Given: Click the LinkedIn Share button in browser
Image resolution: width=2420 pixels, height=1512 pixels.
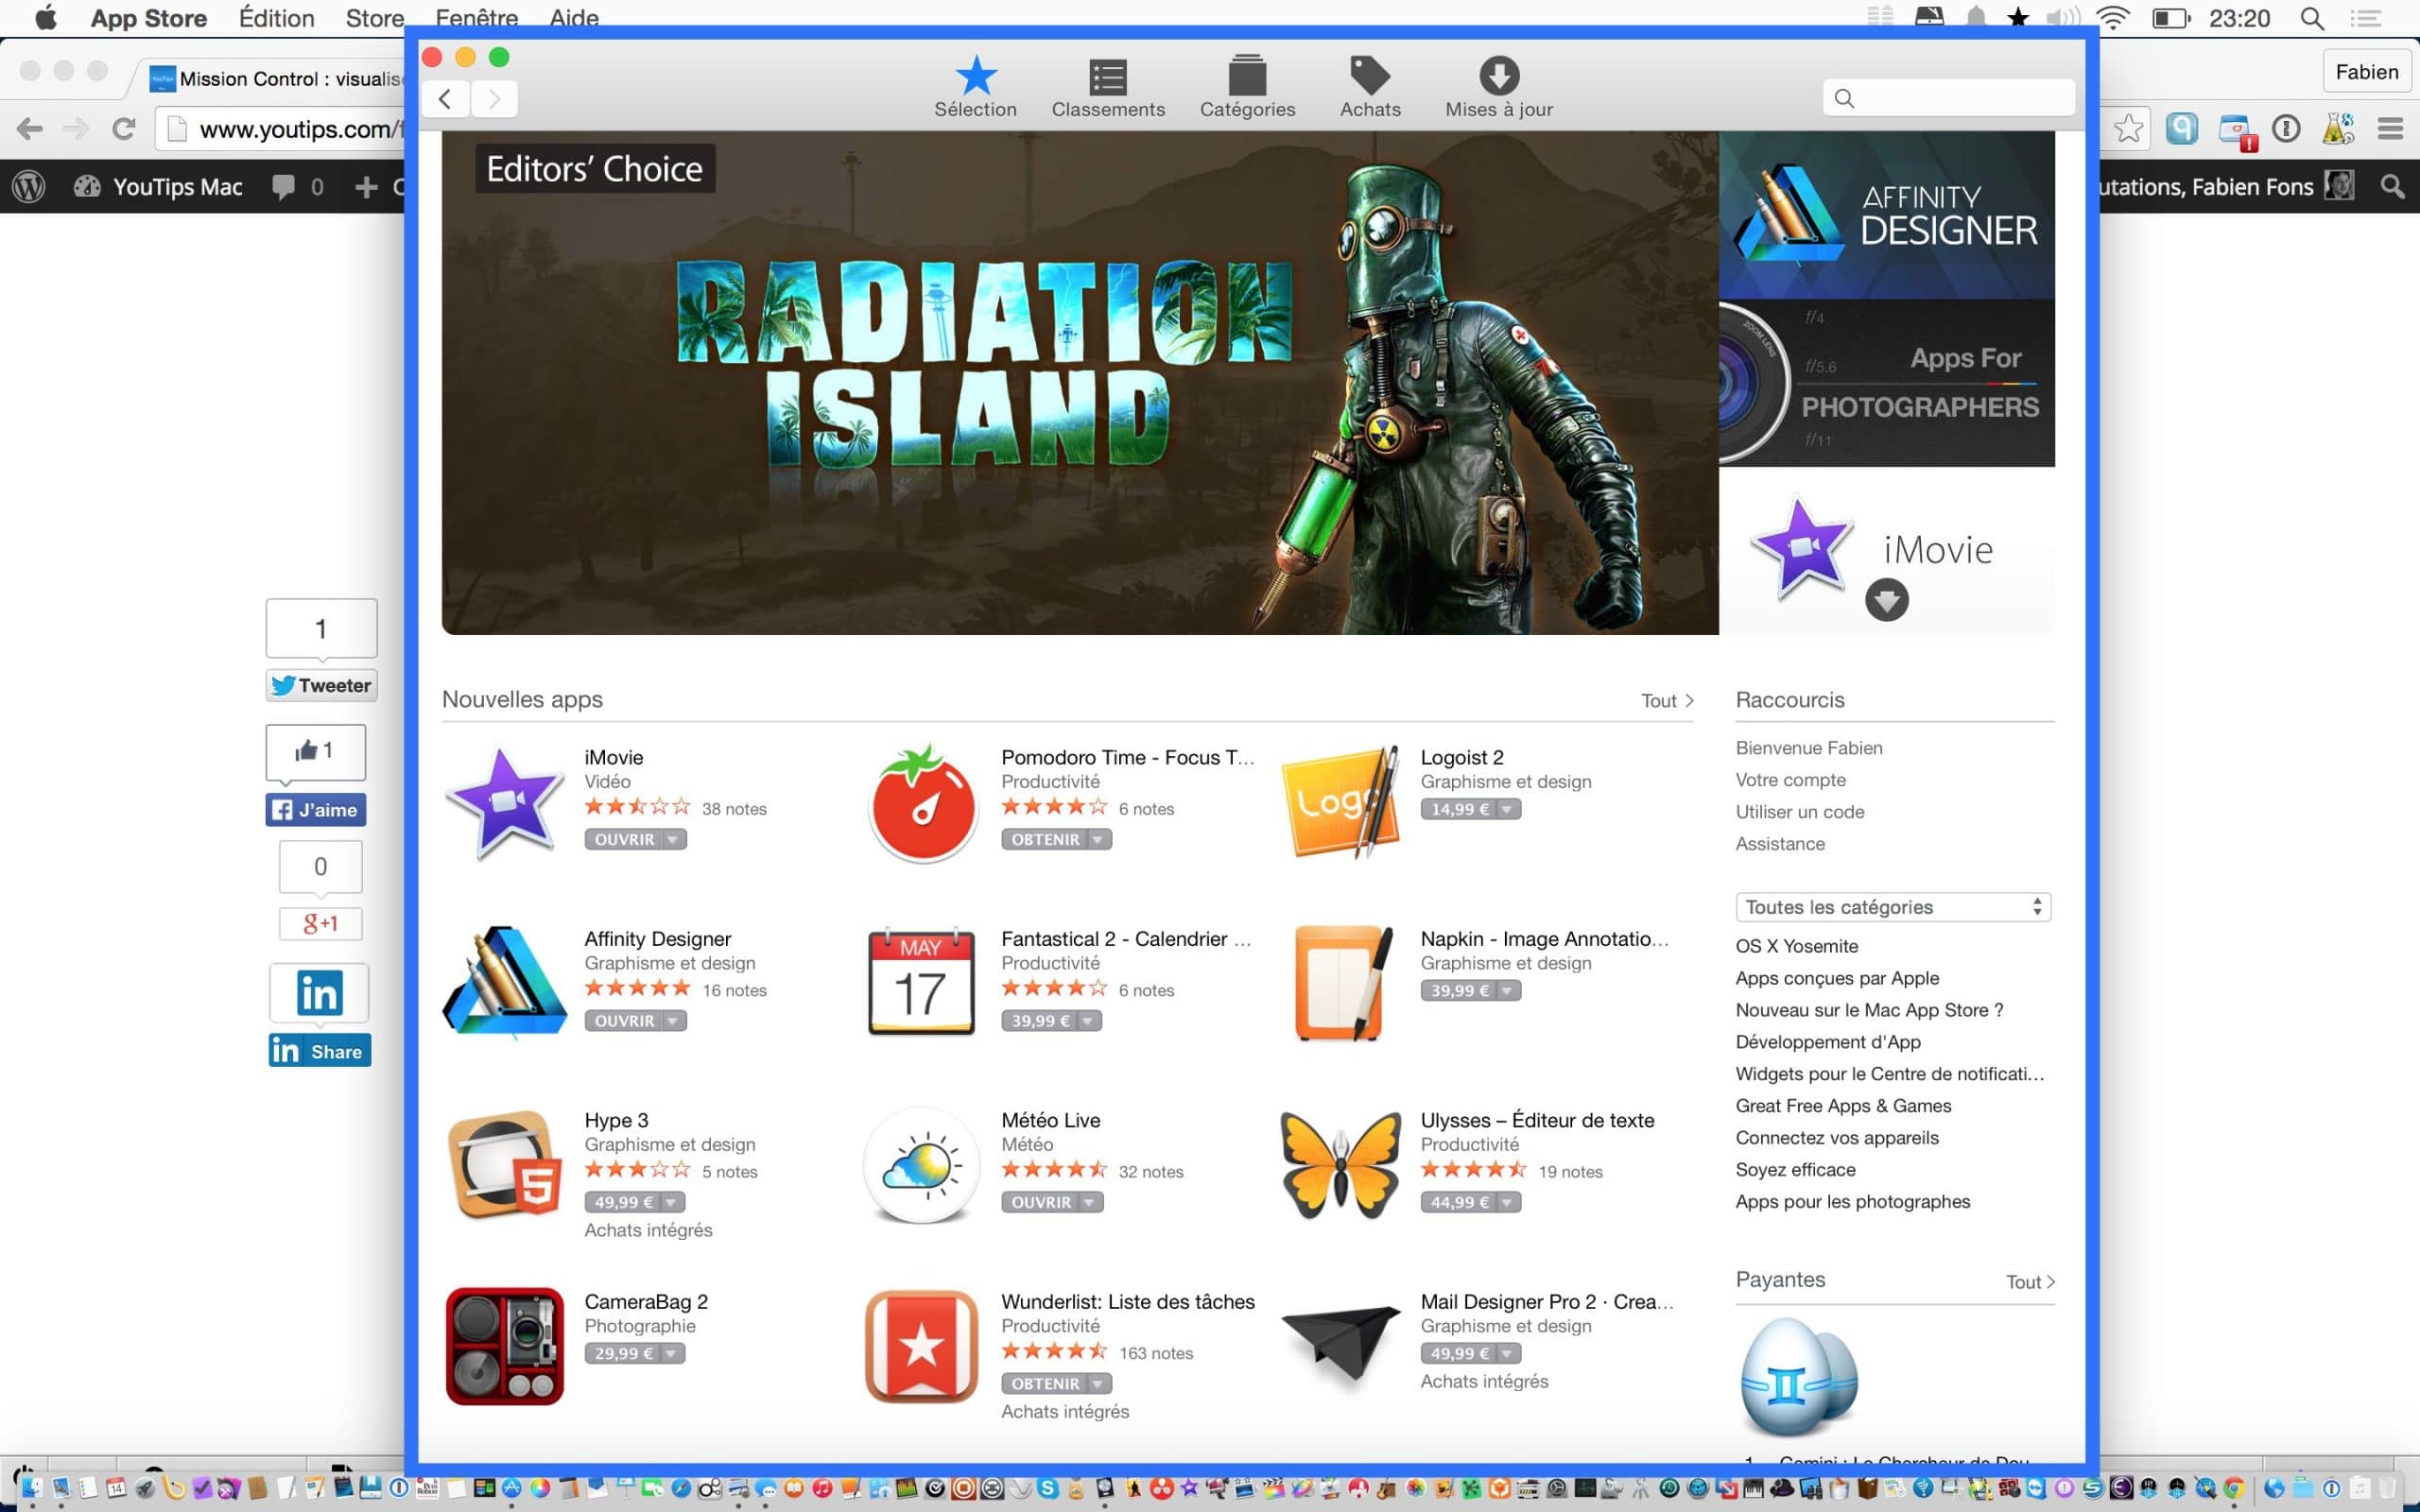Looking at the screenshot, I should point(319,1051).
